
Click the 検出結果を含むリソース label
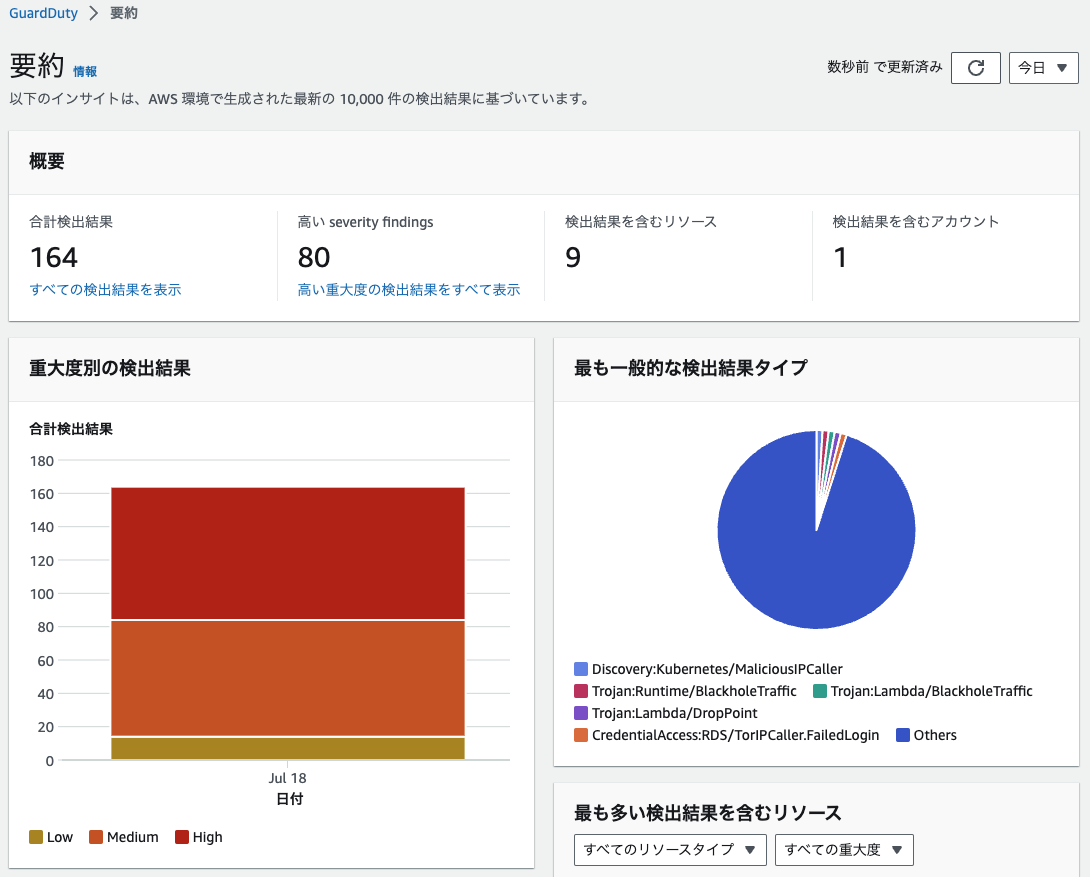click(x=641, y=222)
